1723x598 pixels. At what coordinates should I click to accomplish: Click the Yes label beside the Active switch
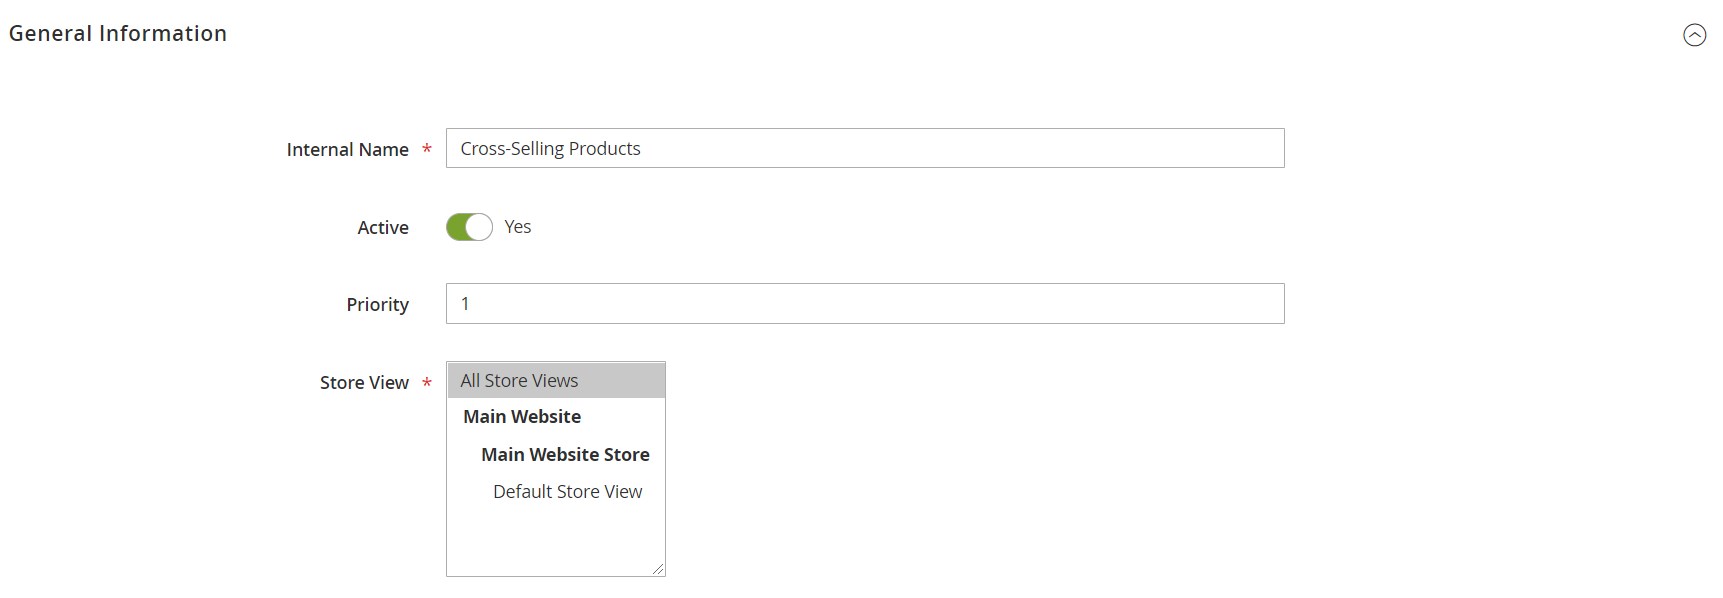(518, 227)
